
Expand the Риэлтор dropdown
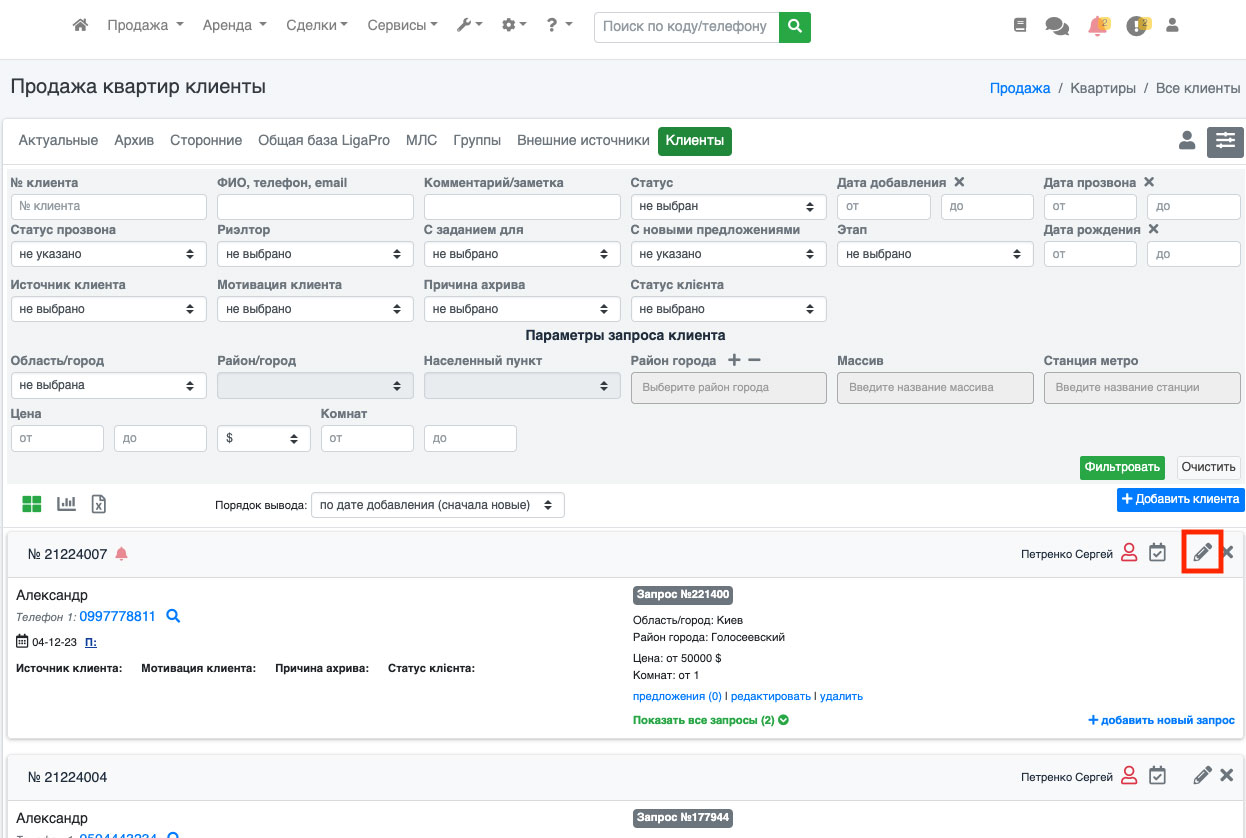coord(314,255)
